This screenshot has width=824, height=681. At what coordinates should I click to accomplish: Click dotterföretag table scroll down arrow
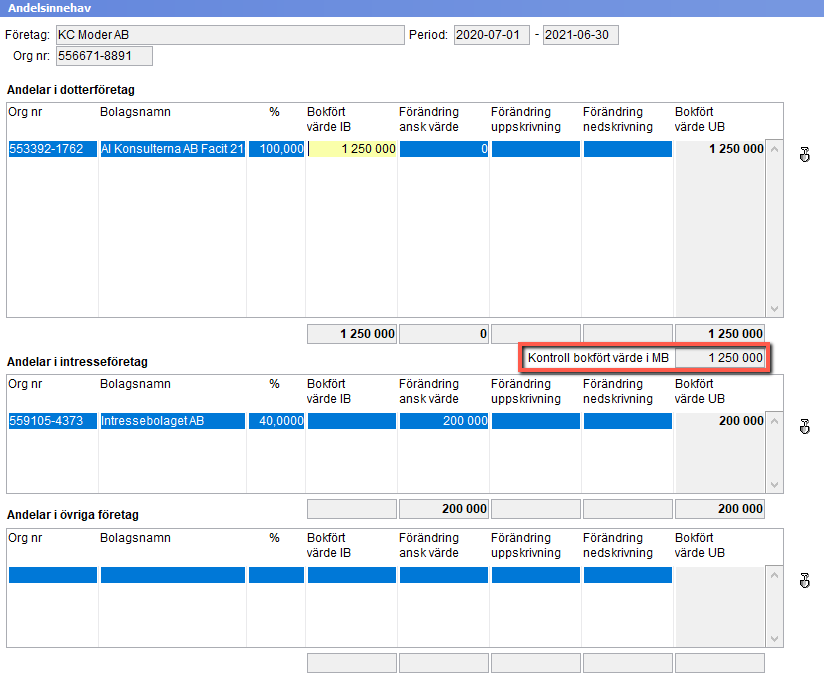point(774,308)
